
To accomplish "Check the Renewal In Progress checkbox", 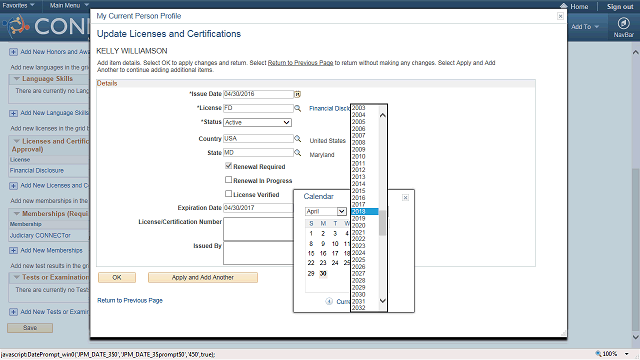I will 229,180.
